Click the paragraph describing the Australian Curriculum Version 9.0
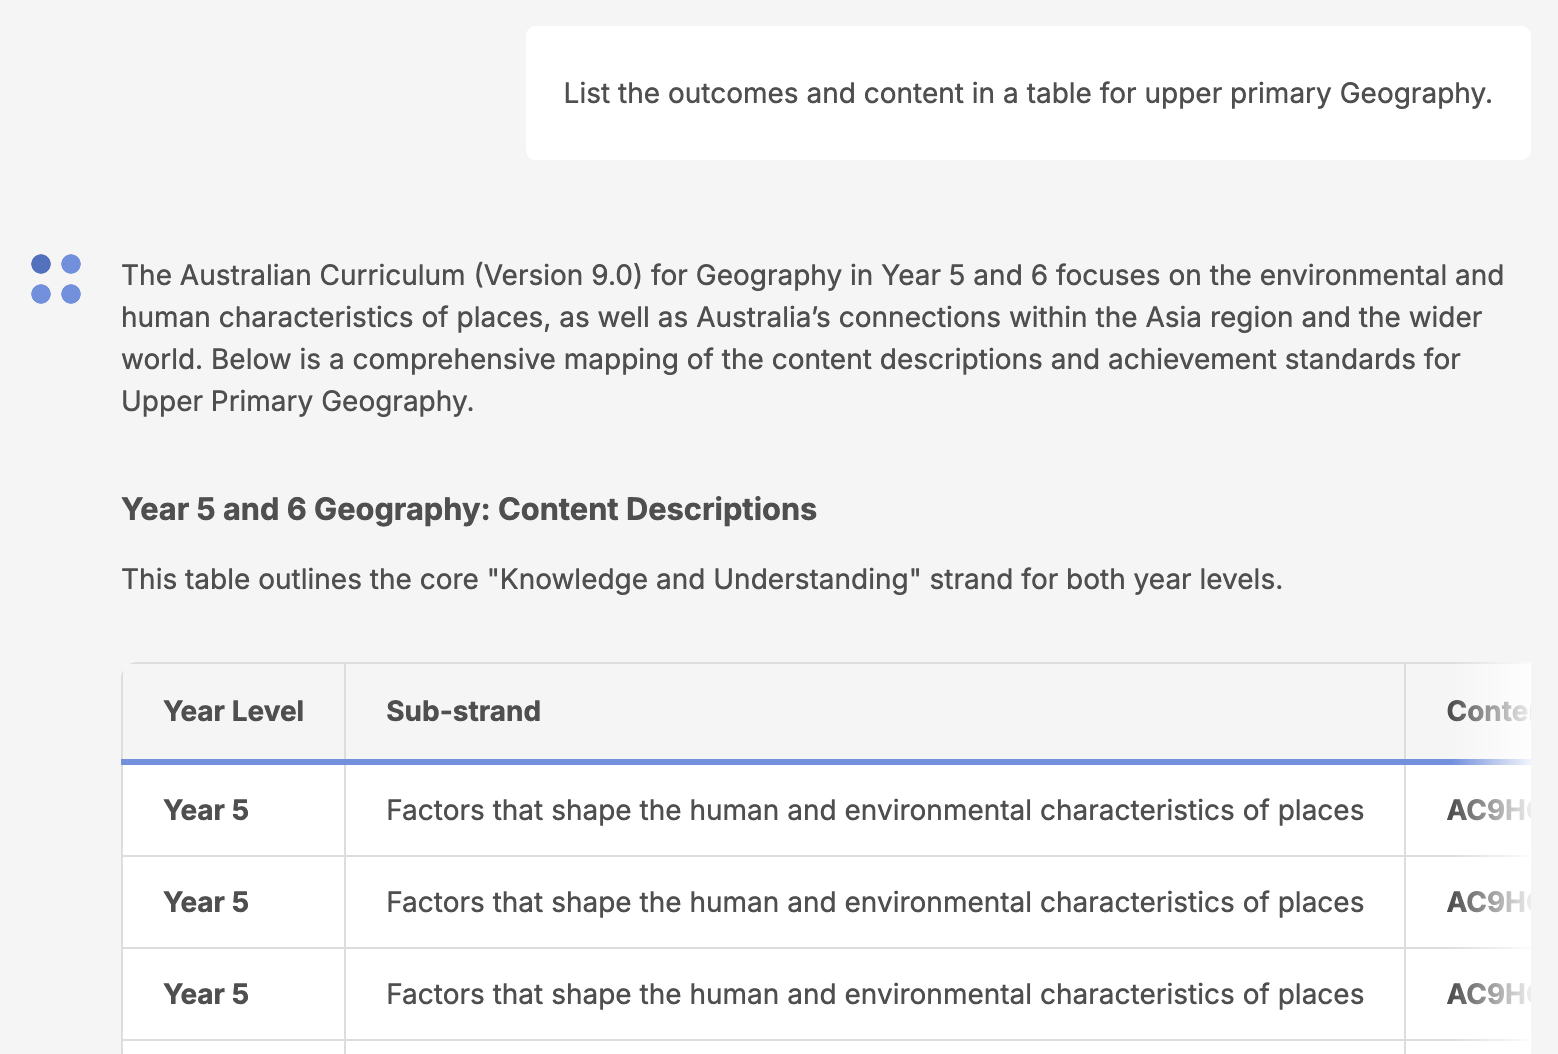Screen dimensions: 1558x1054 tap(812, 338)
